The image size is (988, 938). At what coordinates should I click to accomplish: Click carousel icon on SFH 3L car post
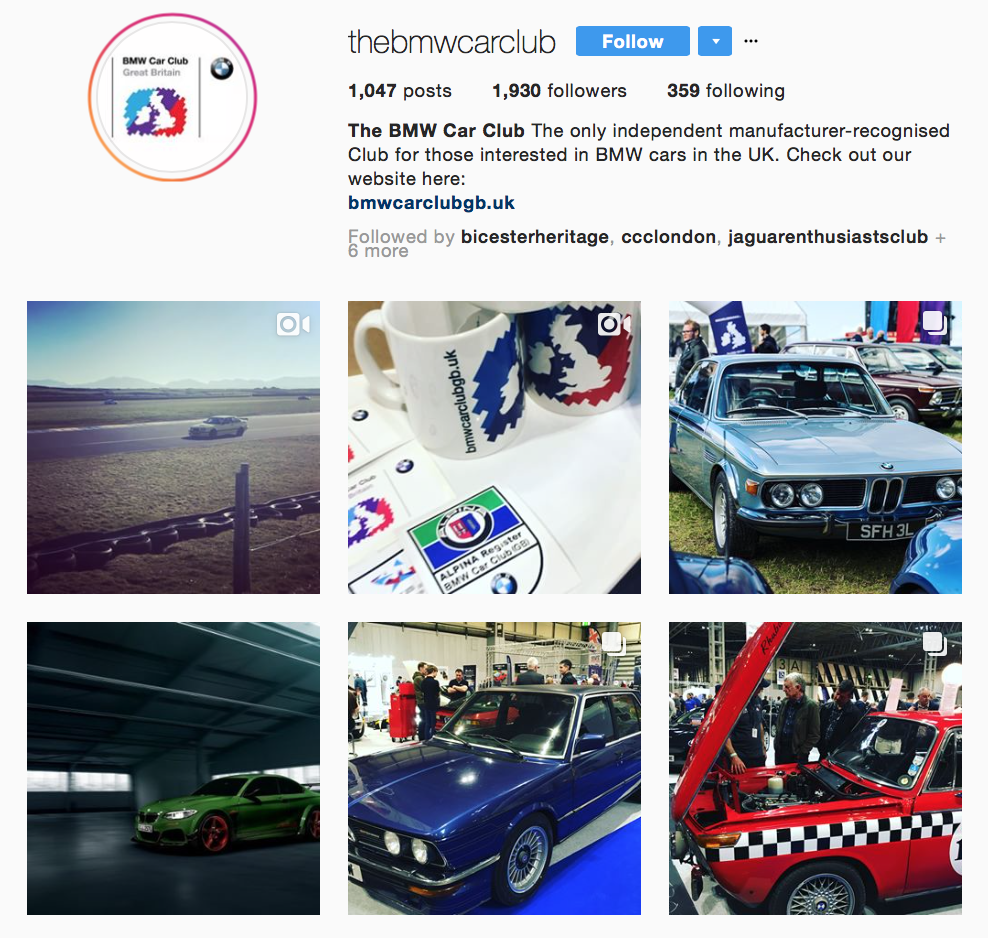[934, 323]
